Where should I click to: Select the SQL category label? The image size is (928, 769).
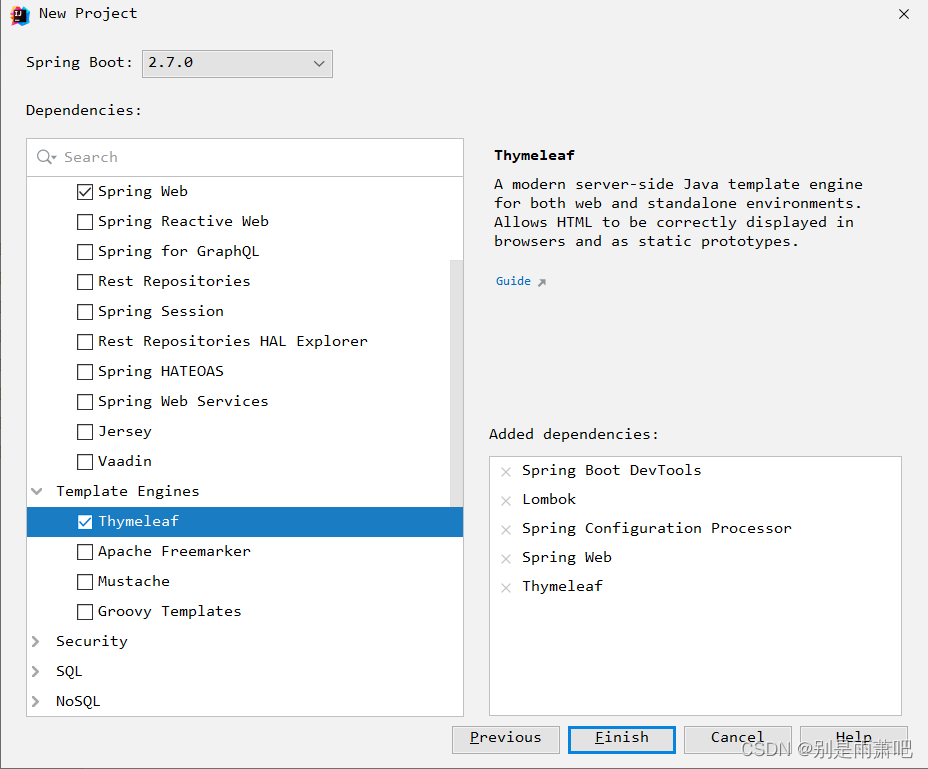point(69,672)
